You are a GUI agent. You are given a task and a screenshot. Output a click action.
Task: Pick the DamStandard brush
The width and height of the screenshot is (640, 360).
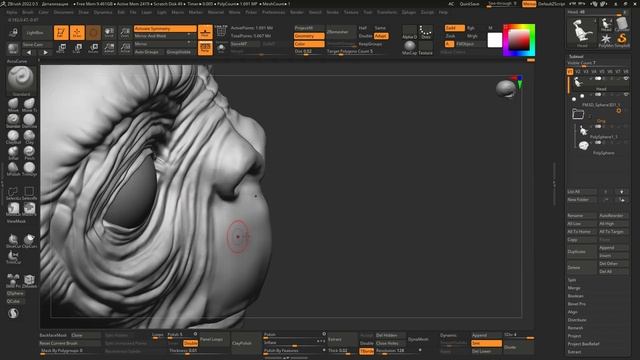29,120
